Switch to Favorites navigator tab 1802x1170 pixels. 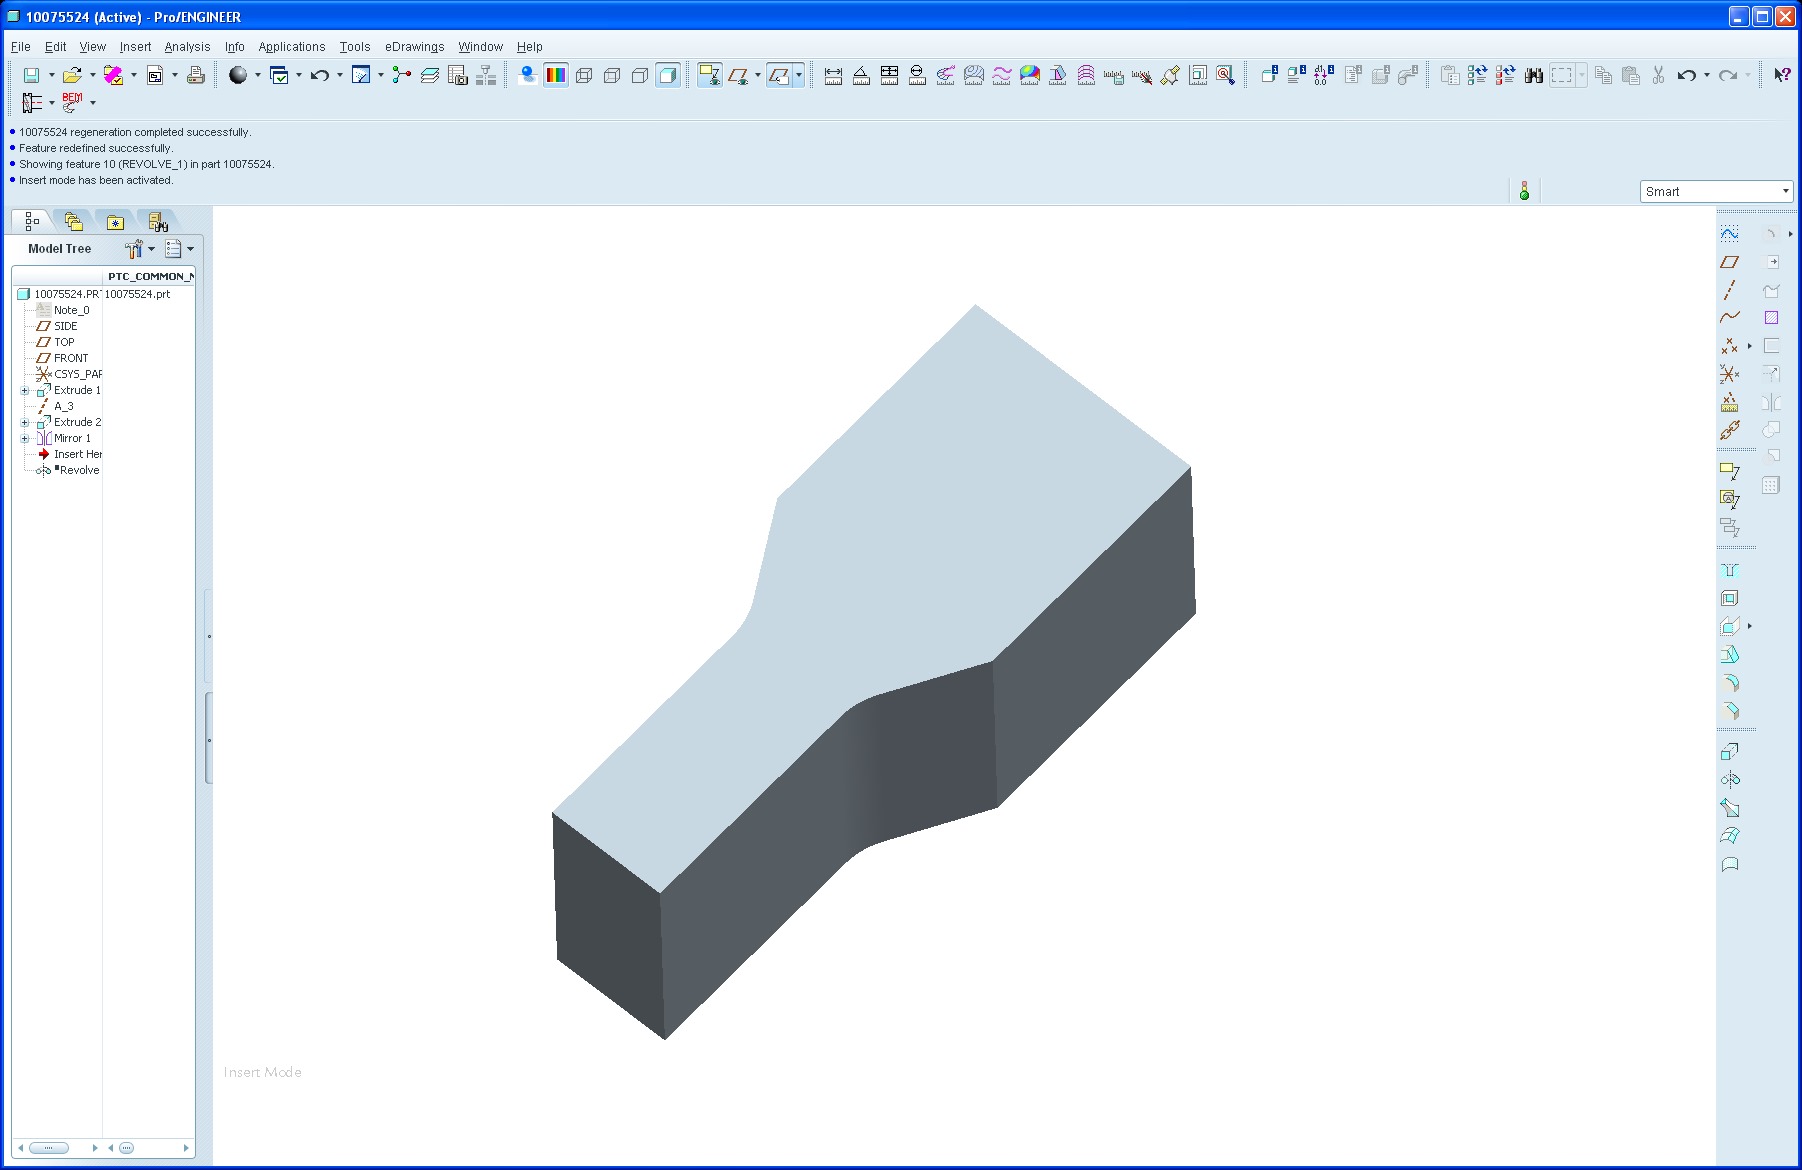click(115, 221)
